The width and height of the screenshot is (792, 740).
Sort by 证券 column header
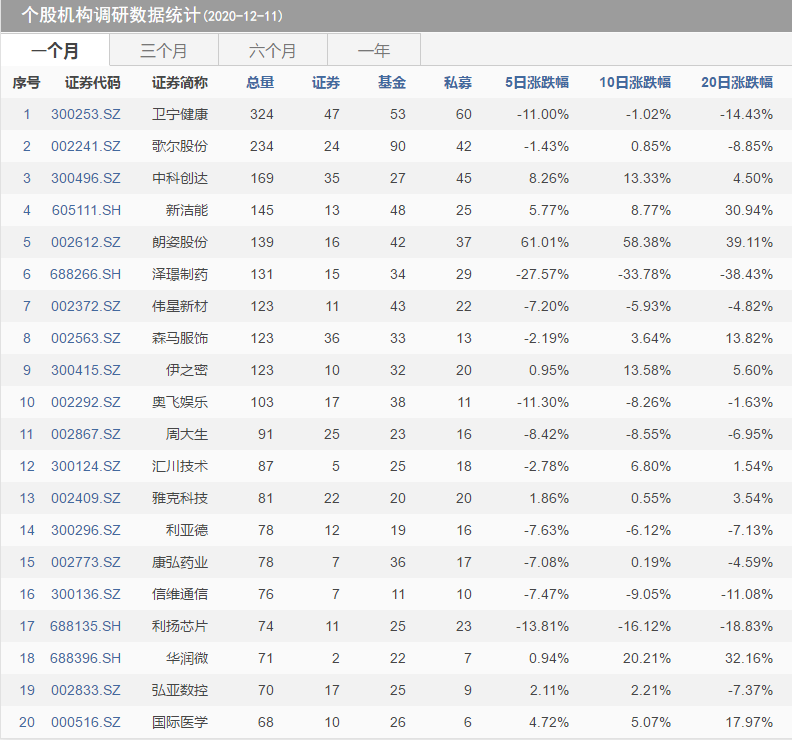coord(326,82)
